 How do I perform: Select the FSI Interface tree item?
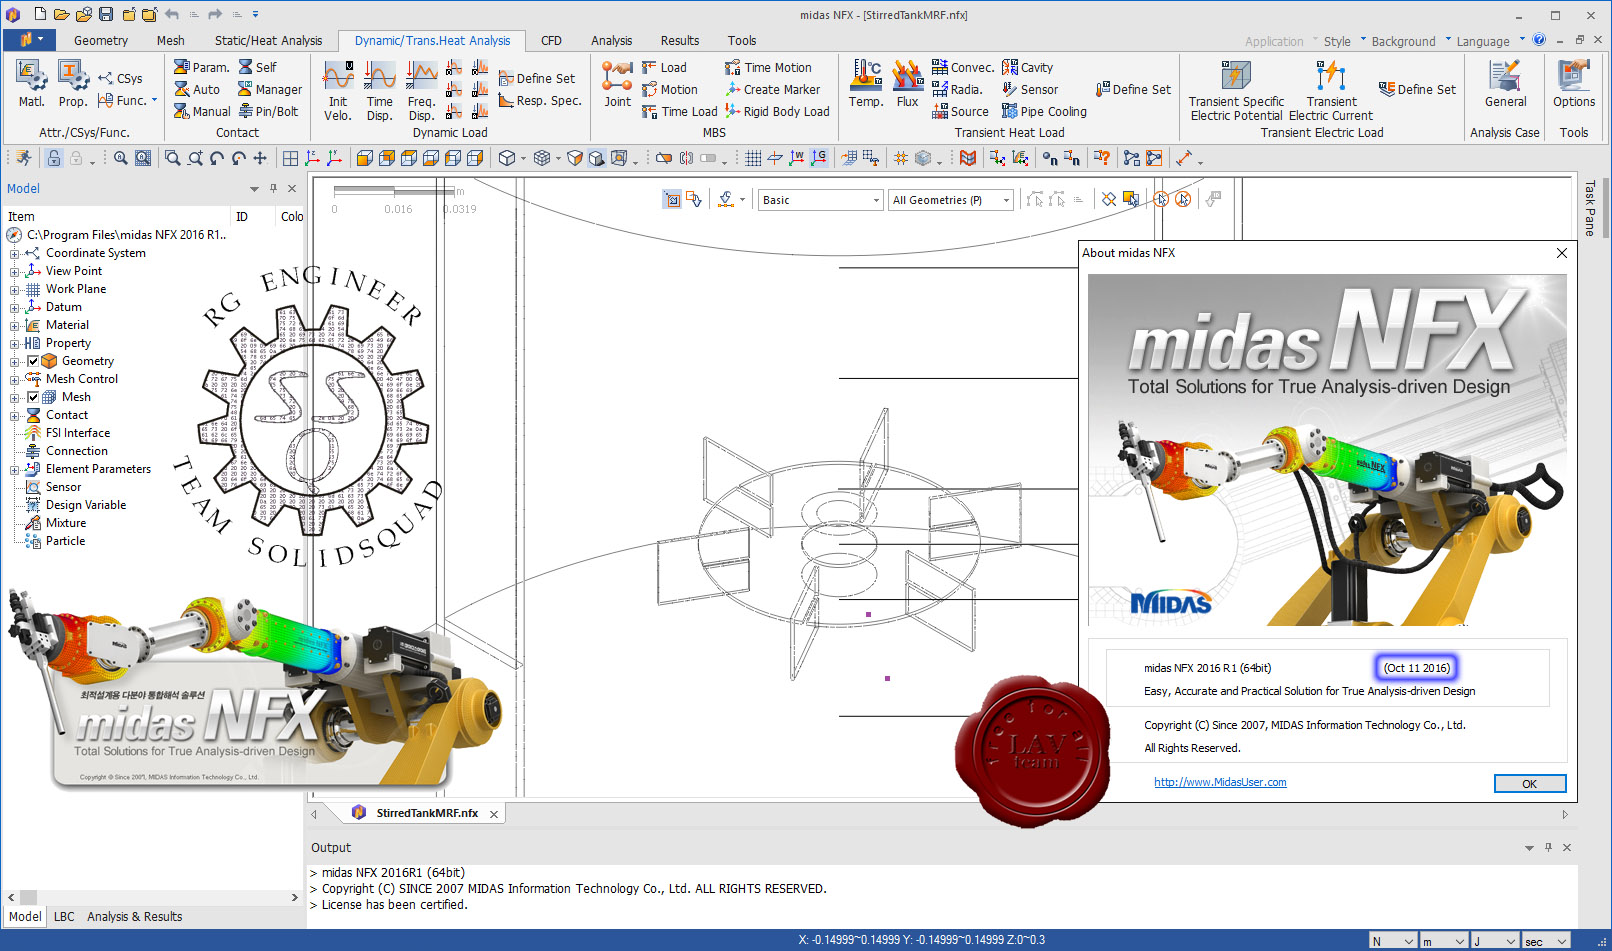pyautogui.click(x=78, y=433)
